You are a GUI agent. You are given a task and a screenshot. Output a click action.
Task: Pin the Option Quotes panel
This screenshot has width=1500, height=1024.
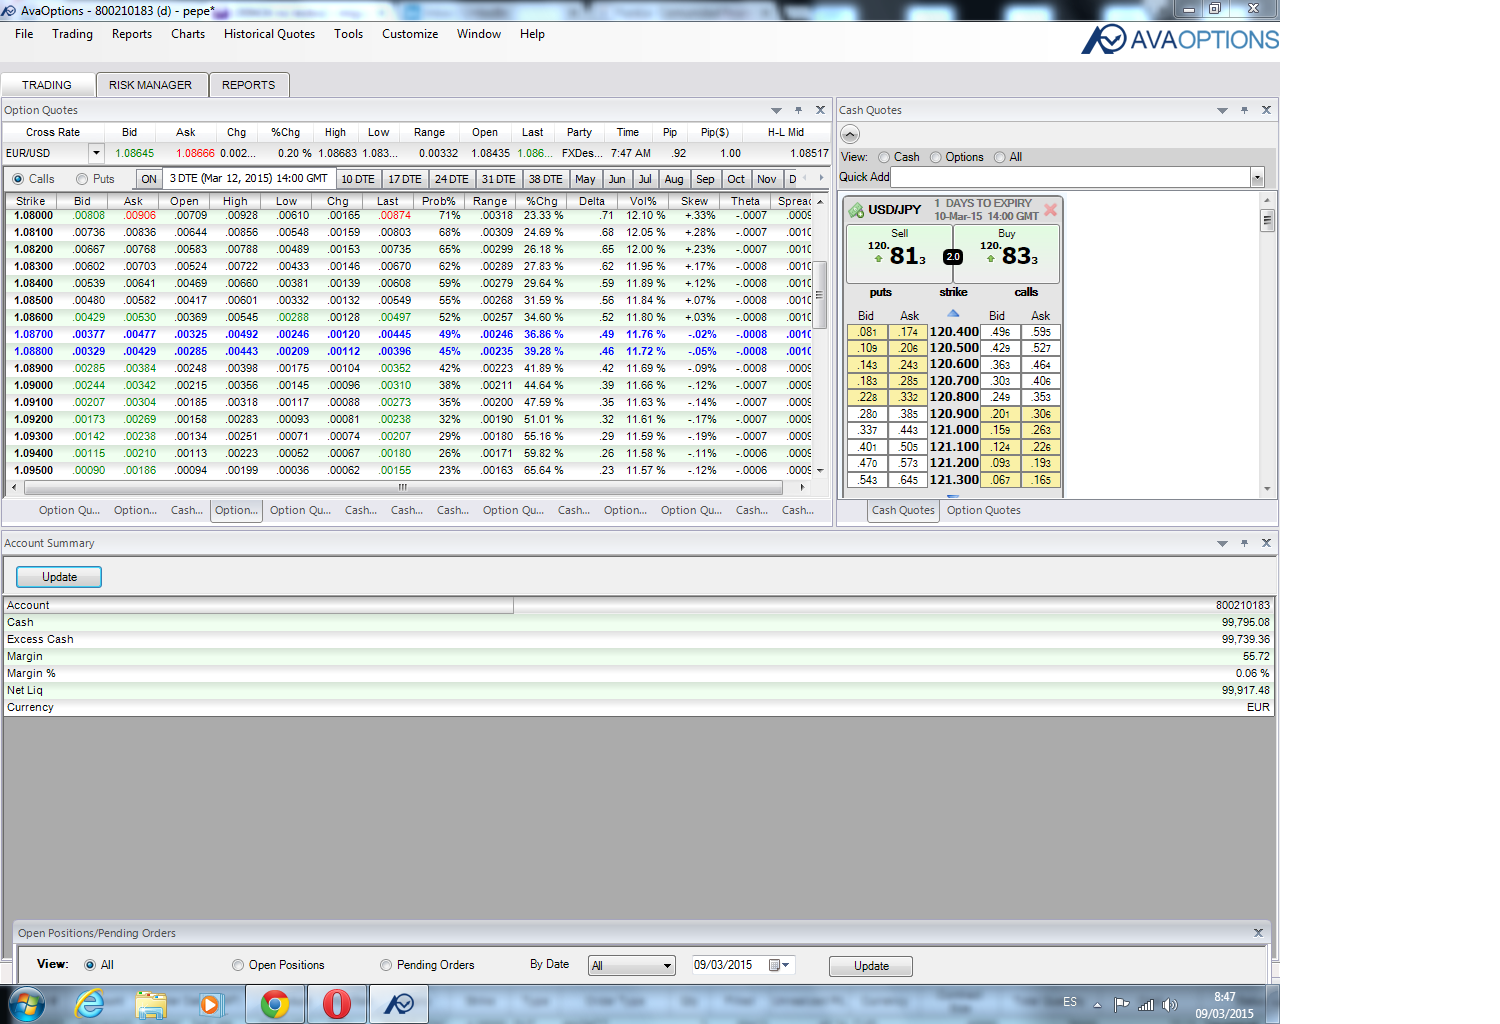point(798,110)
